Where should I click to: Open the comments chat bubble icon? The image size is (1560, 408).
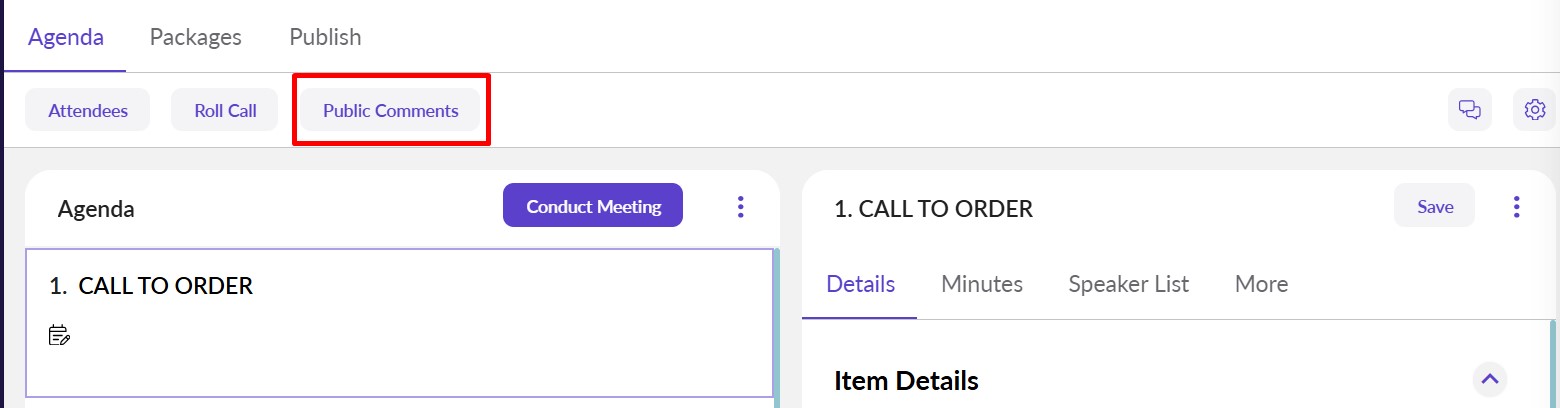click(1469, 110)
